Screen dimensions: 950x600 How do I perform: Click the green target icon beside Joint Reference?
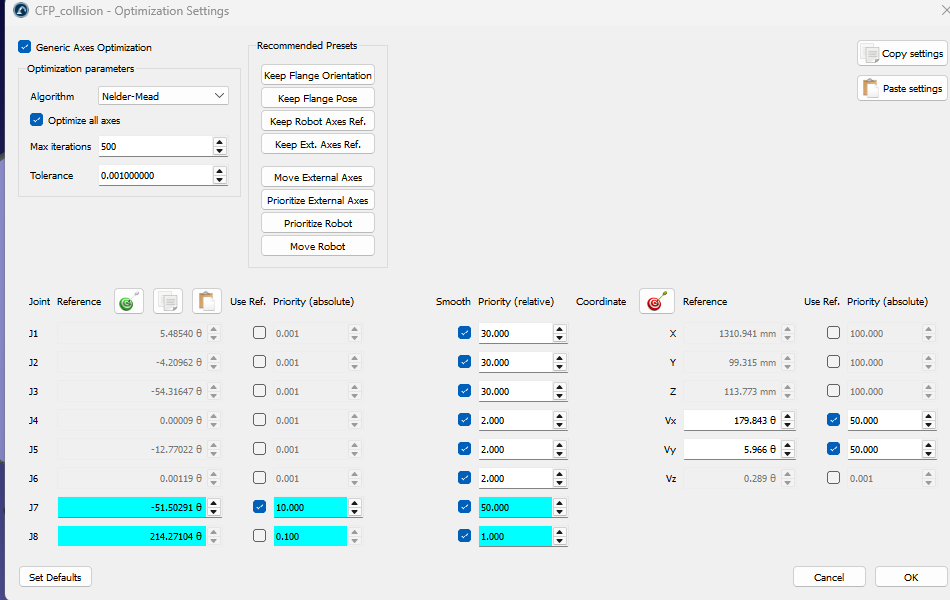click(129, 301)
